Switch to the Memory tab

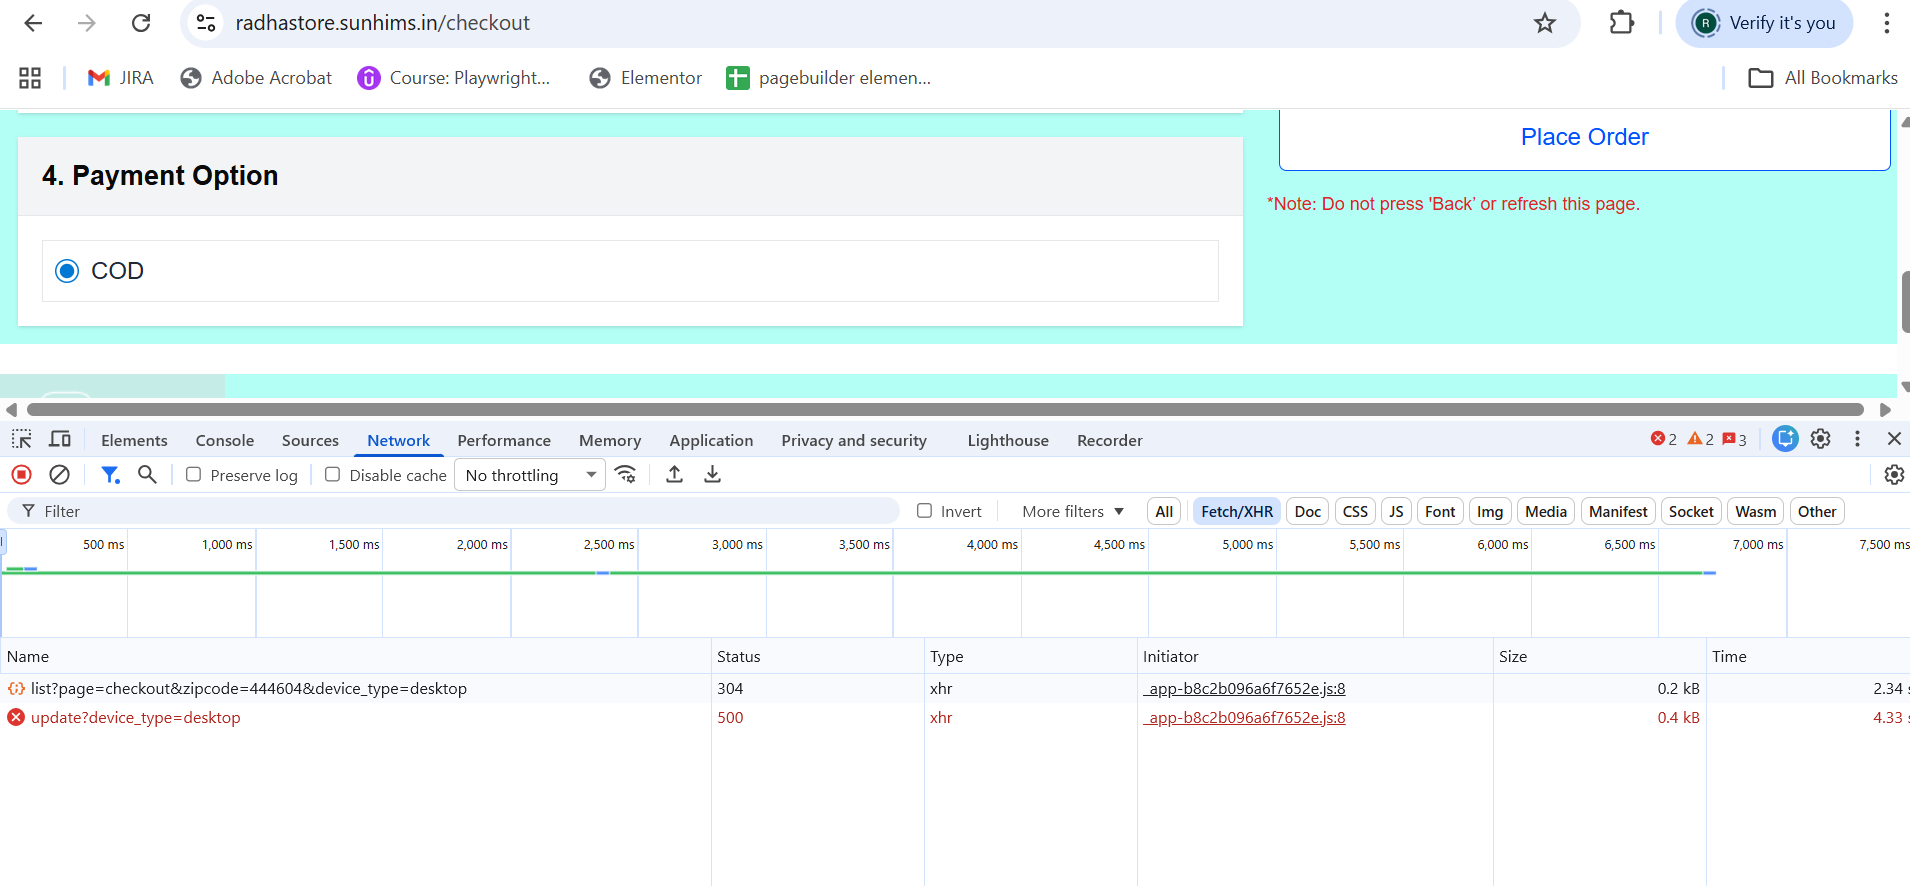click(610, 441)
